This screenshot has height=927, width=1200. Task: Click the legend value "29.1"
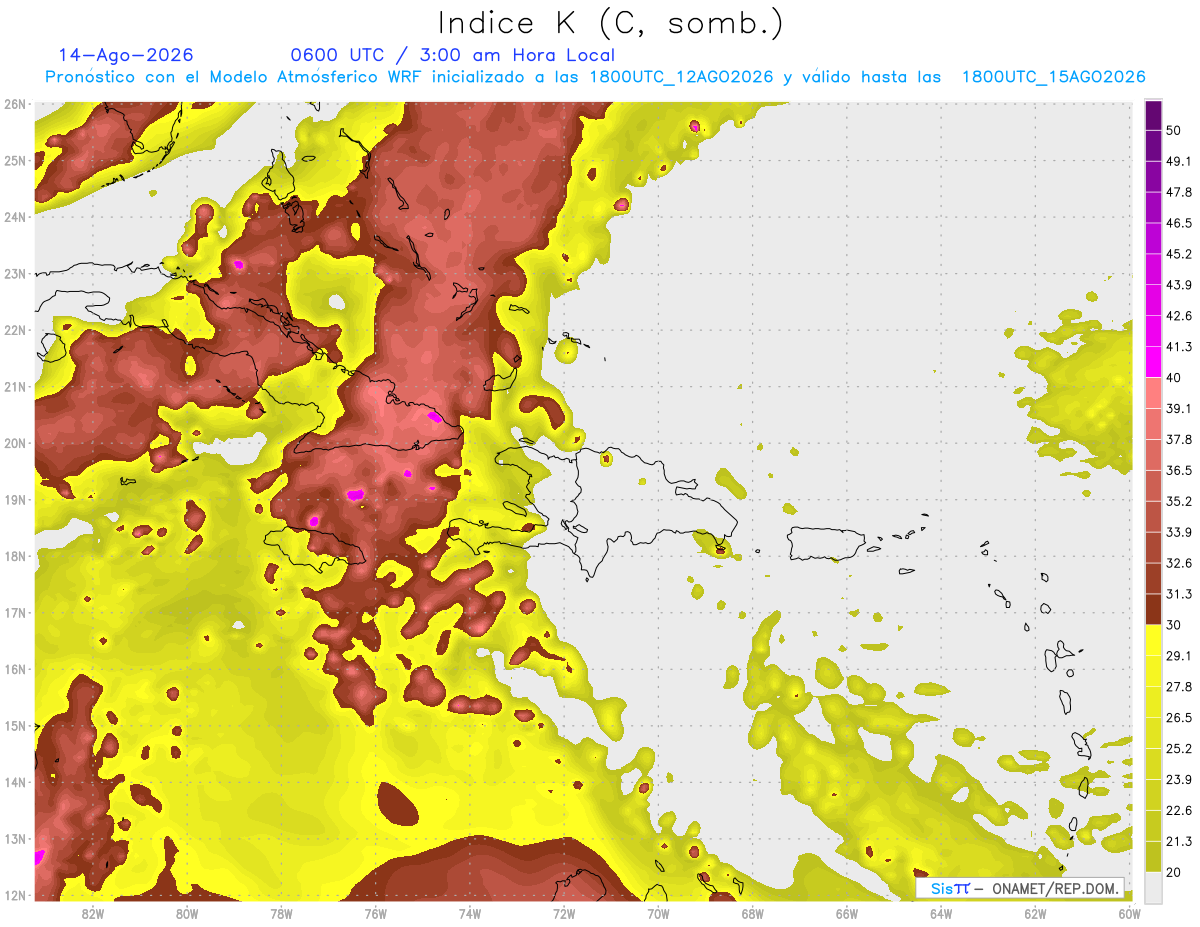[1179, 656]
